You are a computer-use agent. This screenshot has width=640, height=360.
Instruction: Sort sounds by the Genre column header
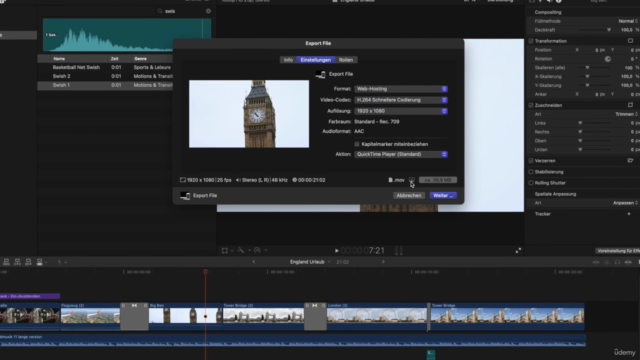coord(140,59)
